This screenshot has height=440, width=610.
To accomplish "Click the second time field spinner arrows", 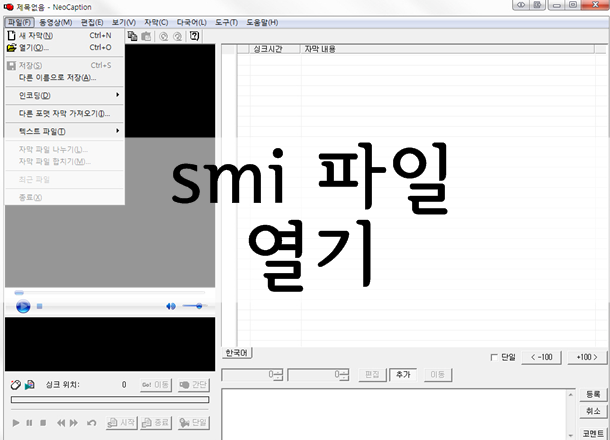I will point(345,375).
